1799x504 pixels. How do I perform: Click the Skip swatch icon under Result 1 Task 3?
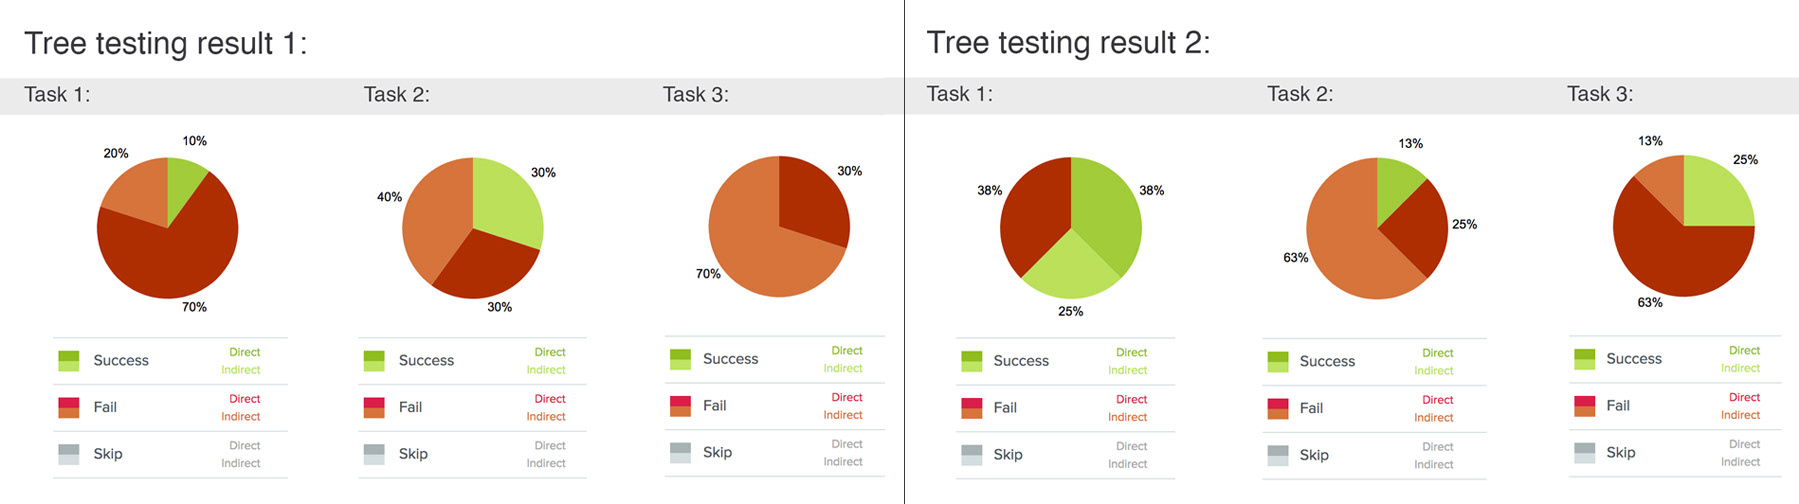[x=680, y=453]
